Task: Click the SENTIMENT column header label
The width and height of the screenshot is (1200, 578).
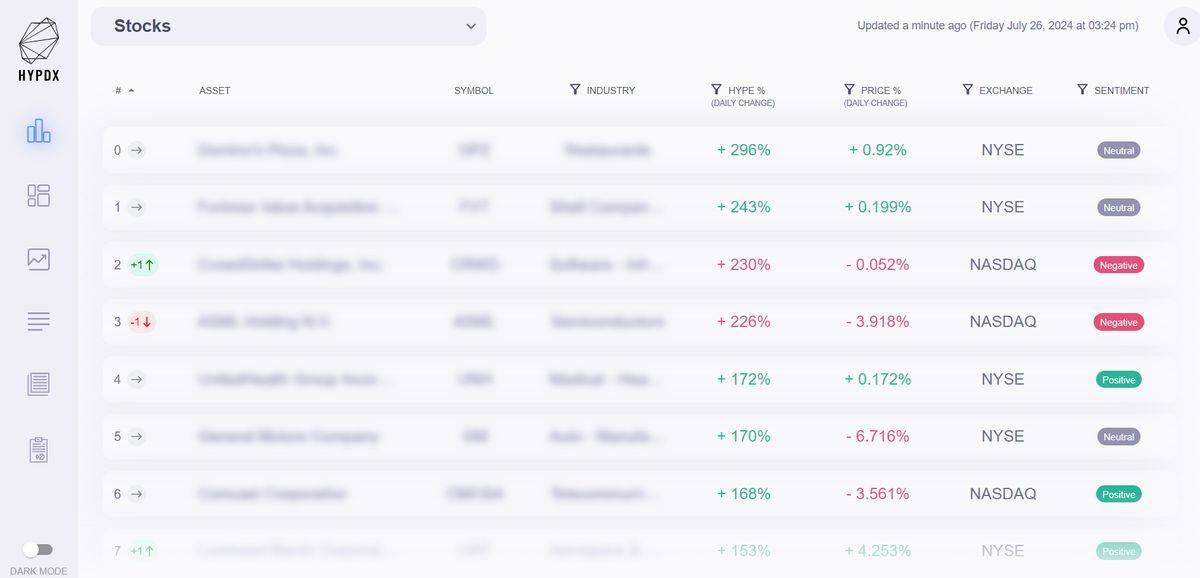Action: (x=1122, y=91)
